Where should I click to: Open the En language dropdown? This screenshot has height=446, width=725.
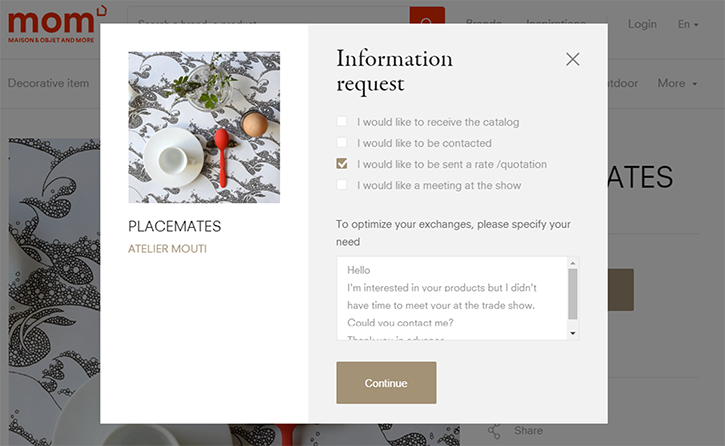pyautogui.click(x=688, y=24)
